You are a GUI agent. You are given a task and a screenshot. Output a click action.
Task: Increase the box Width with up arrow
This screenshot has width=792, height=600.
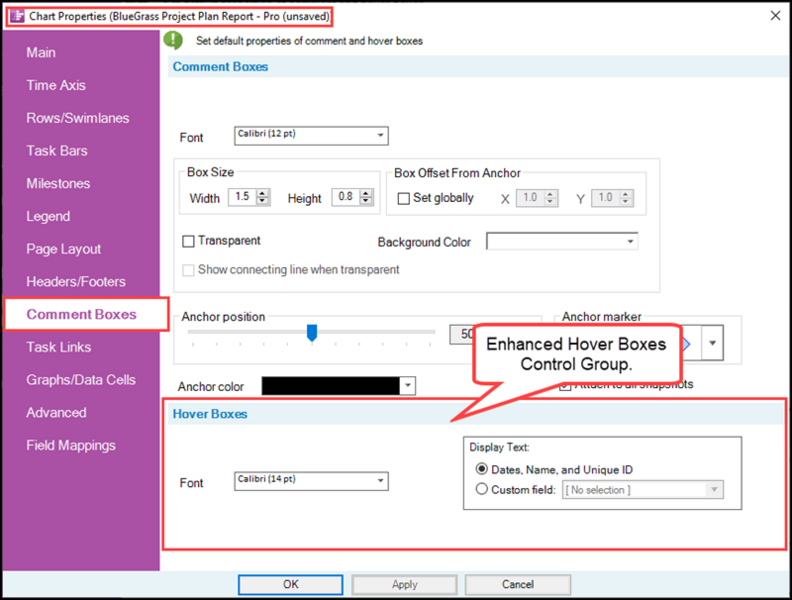pos(263,193)
